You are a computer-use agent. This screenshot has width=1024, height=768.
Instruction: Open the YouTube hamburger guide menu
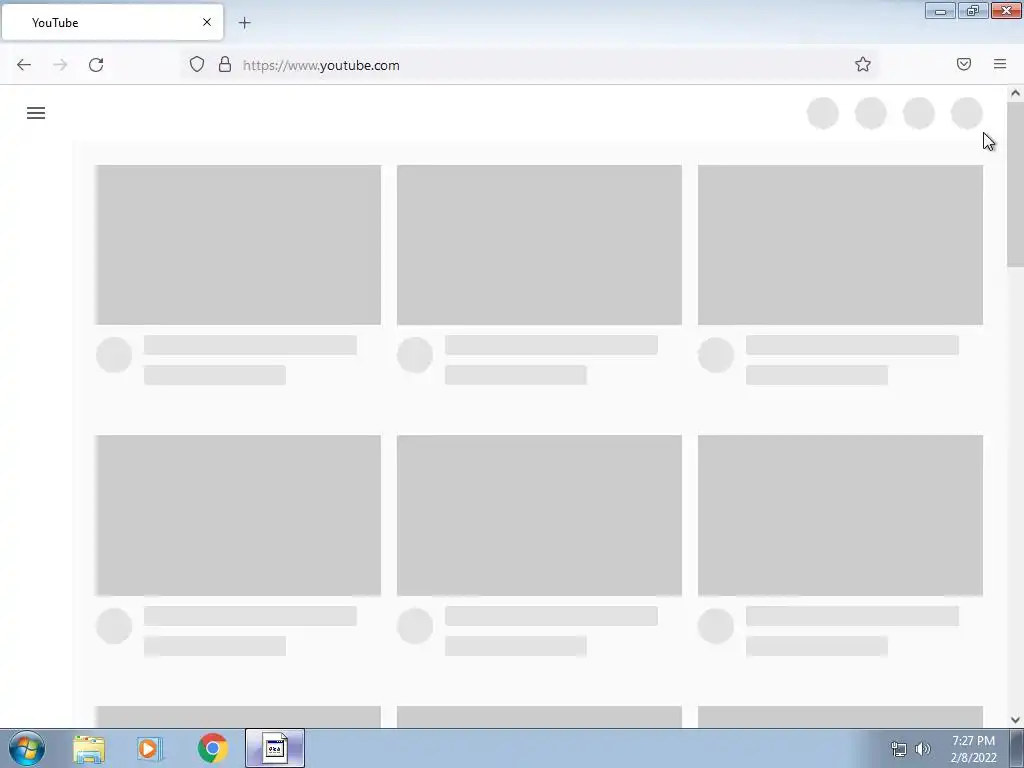point(36,113)
